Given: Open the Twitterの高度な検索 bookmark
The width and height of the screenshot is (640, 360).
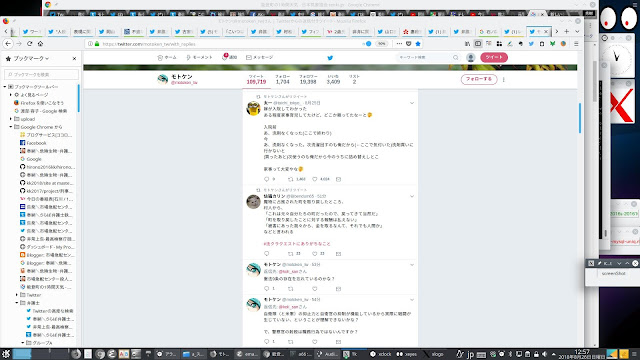Looking at the screenshot, I should 49,311.
